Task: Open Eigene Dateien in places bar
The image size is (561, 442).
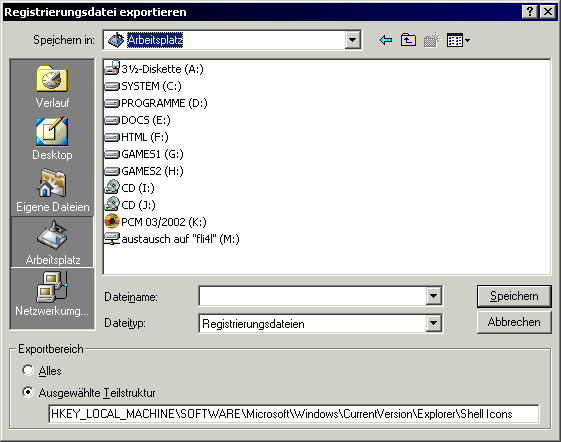Action: (x=52, y=190)
